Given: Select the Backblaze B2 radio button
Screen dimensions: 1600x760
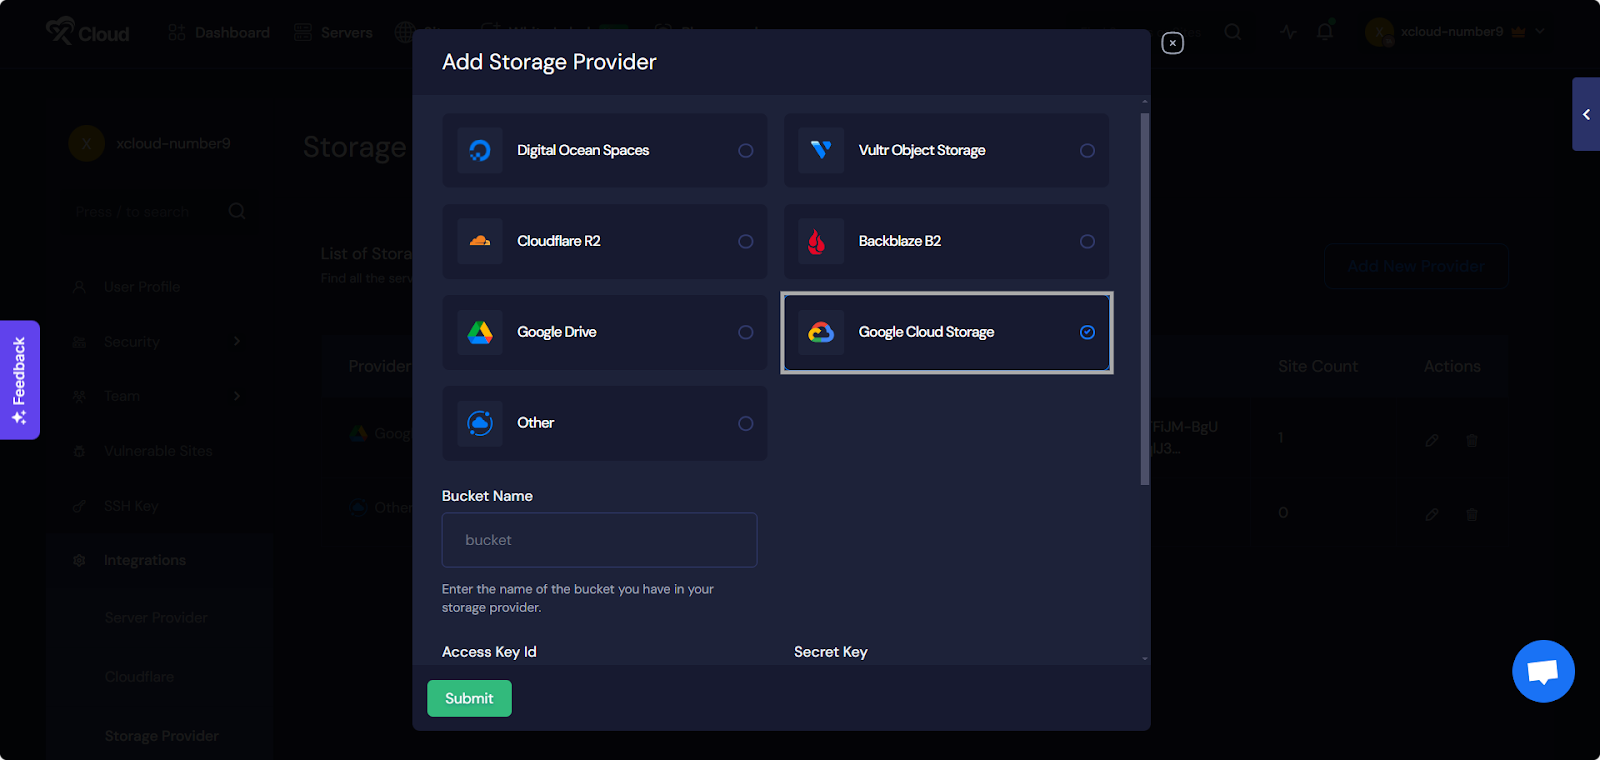Looking at the screenshot, I should click(1087, 242).
